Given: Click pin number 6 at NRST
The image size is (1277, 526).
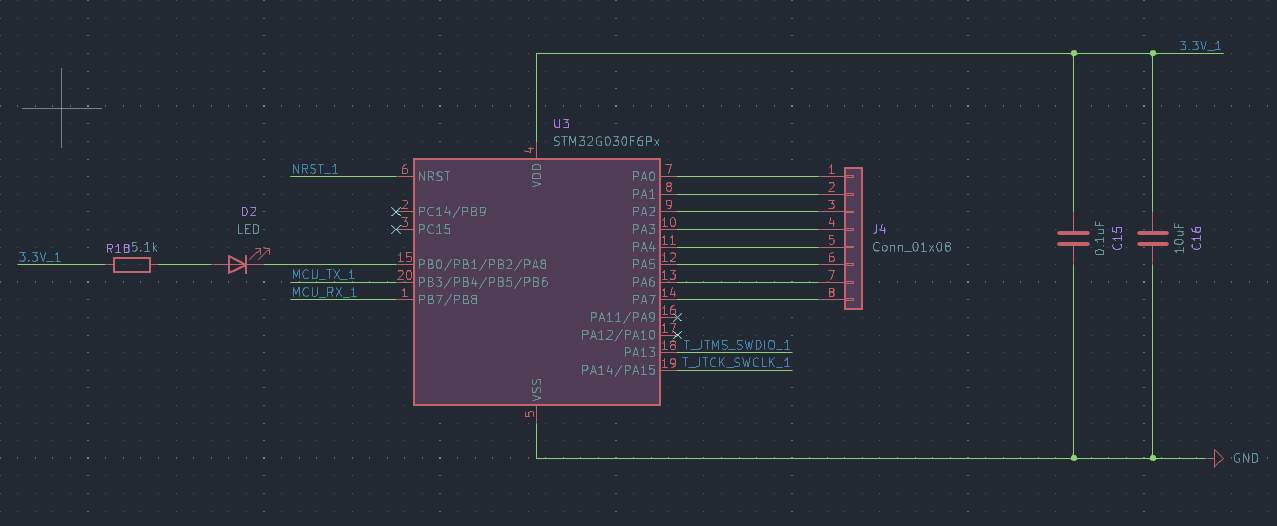Looking at the screenshot, I should point(405,169).
